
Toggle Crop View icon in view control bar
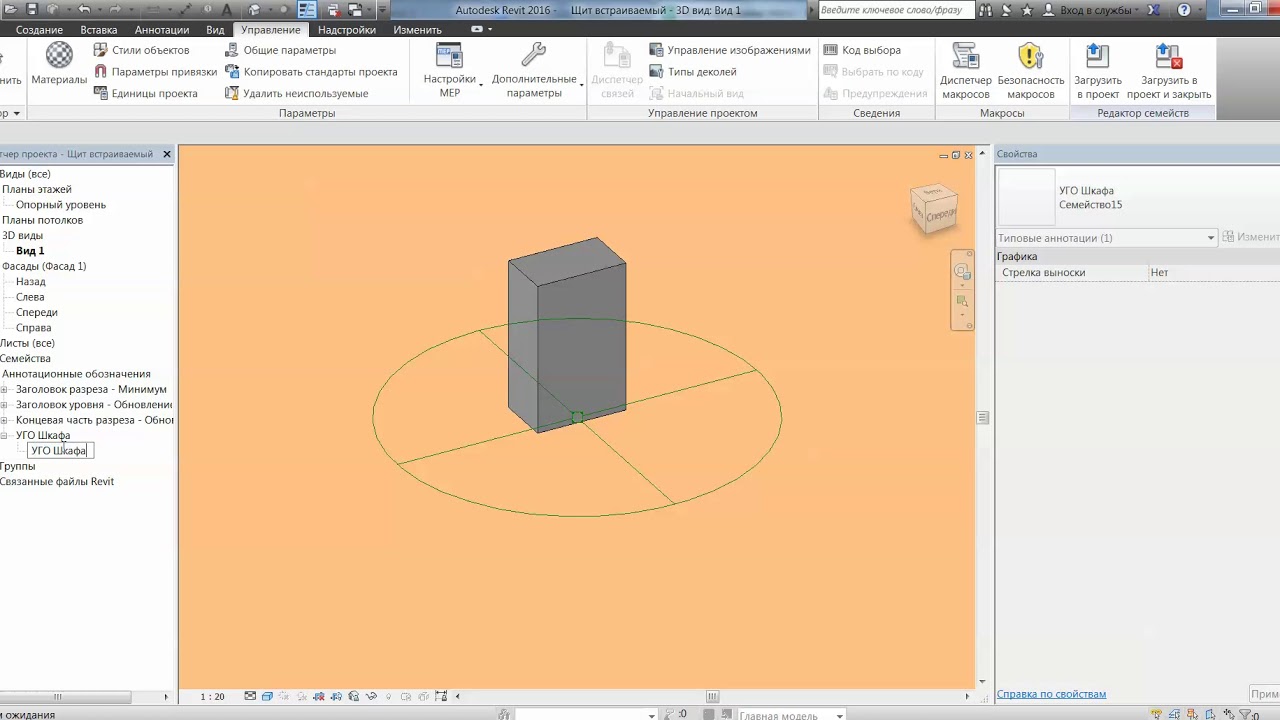click(320, 696)
